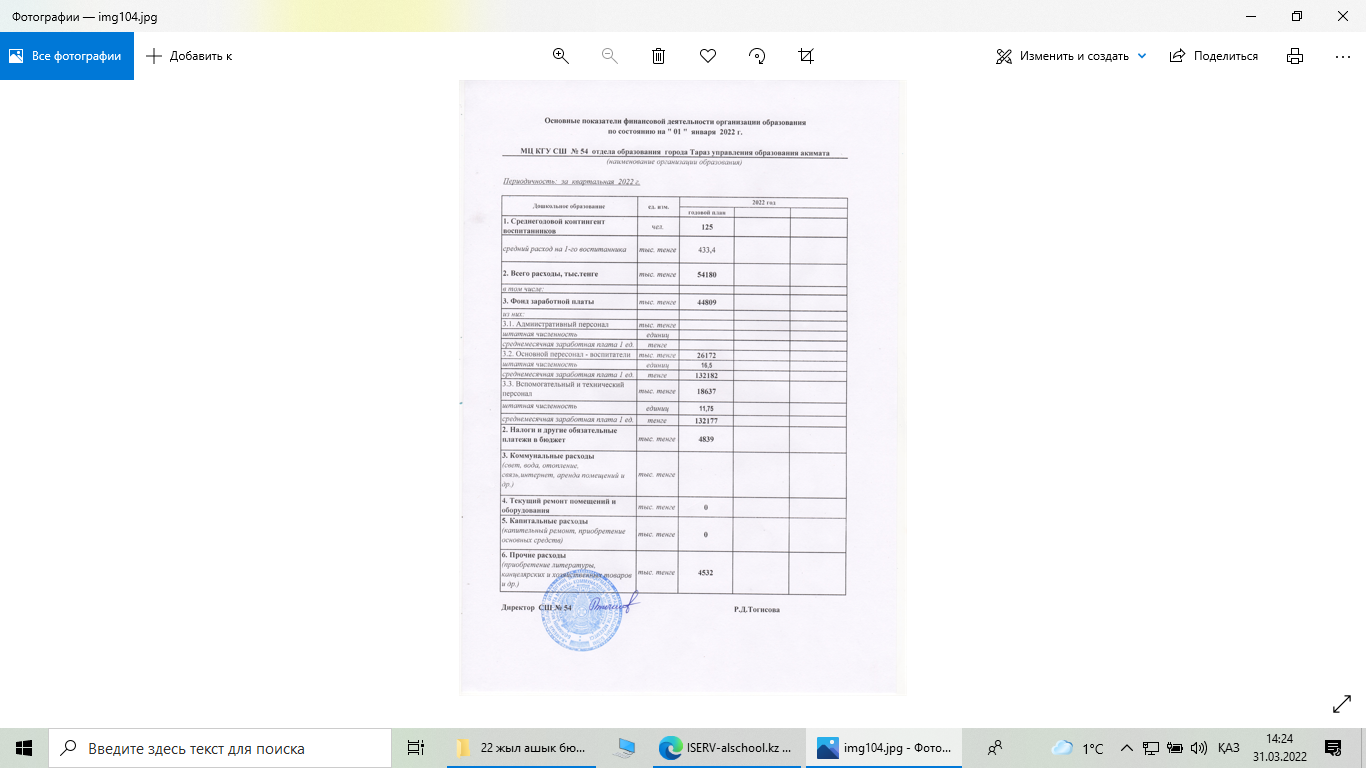The image size is (1366, 768).
Task: Open the three-dots more options menu
Action: tap(1343, 56)
